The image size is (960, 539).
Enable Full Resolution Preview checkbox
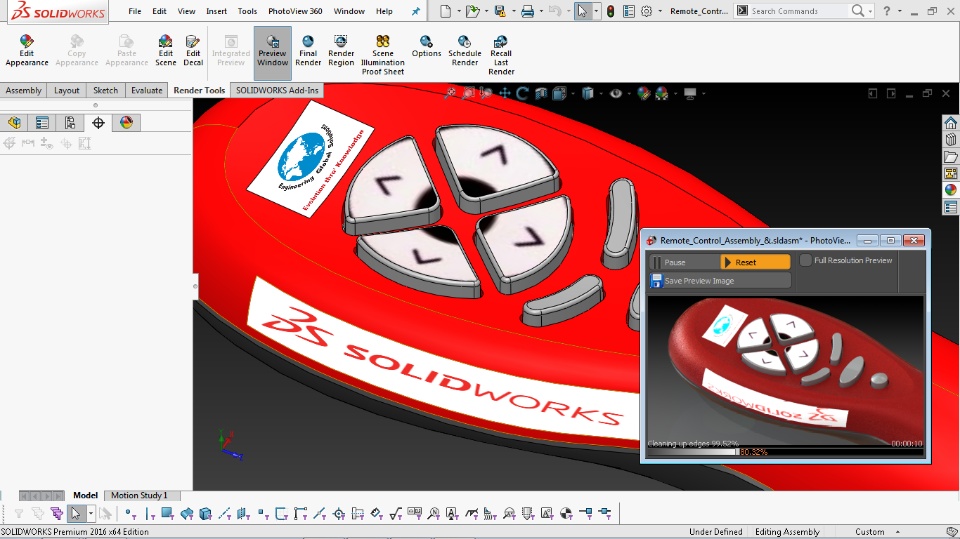[x=806, y=260]
